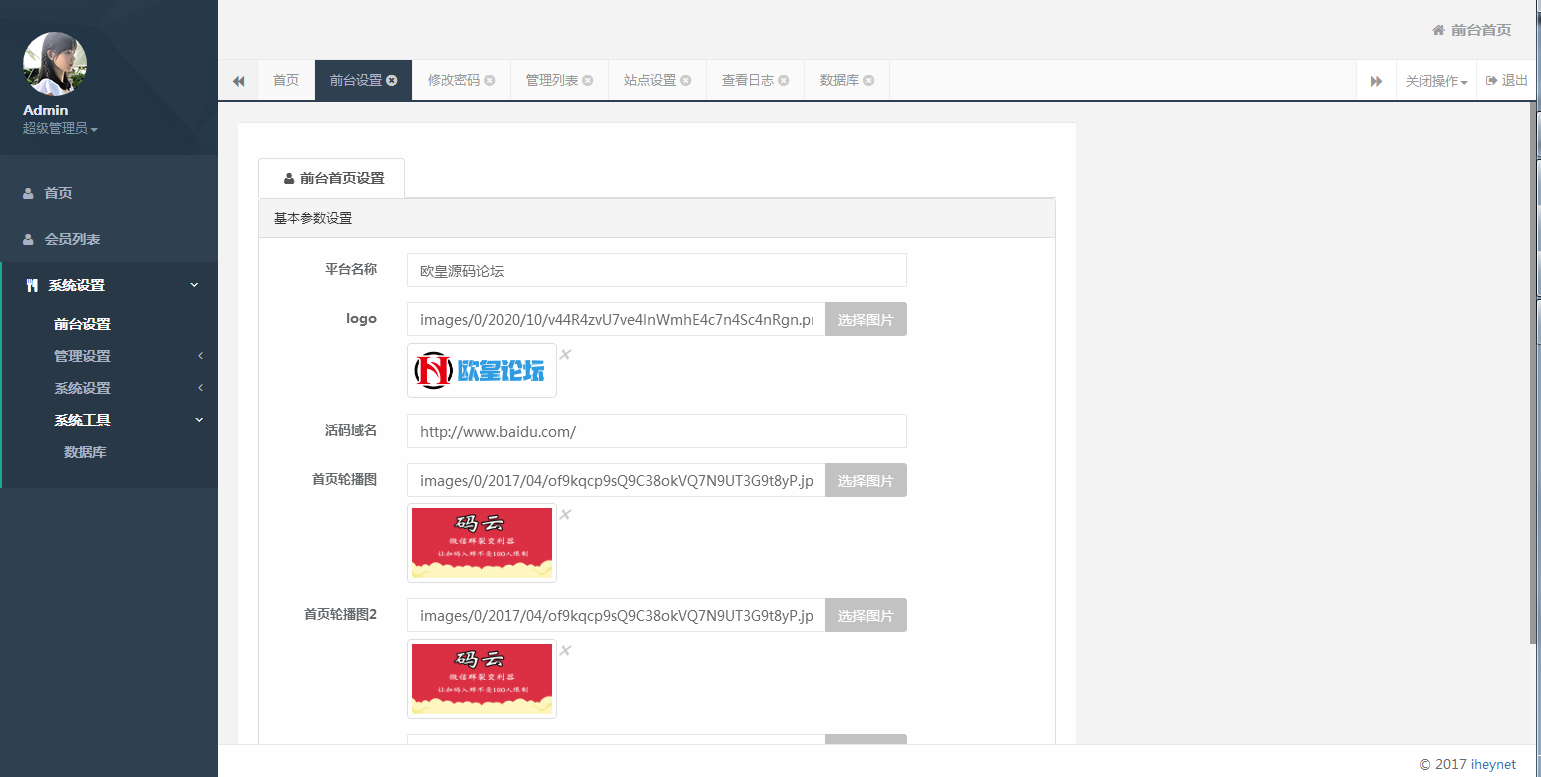Click the logout icon beside 退出
This screenshot has height=777, width=1541.
coord(1490,80)
